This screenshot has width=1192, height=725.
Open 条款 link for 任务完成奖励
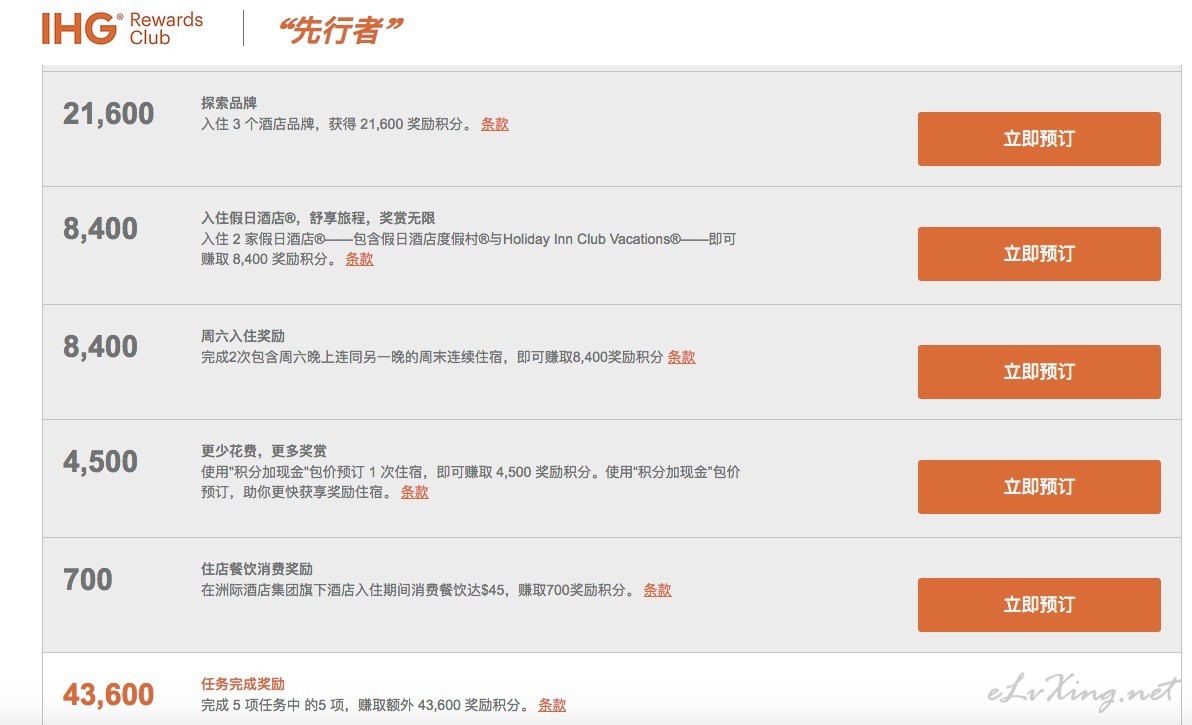(x=552, y=705)
